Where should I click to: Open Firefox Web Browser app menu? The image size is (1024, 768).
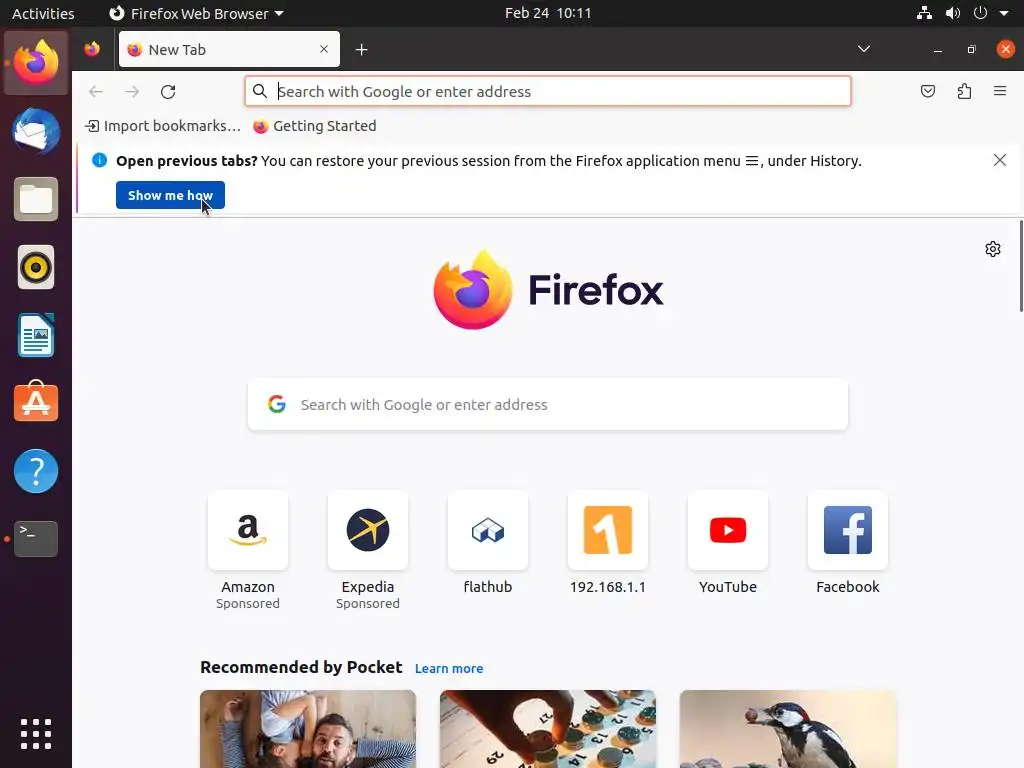196,13
